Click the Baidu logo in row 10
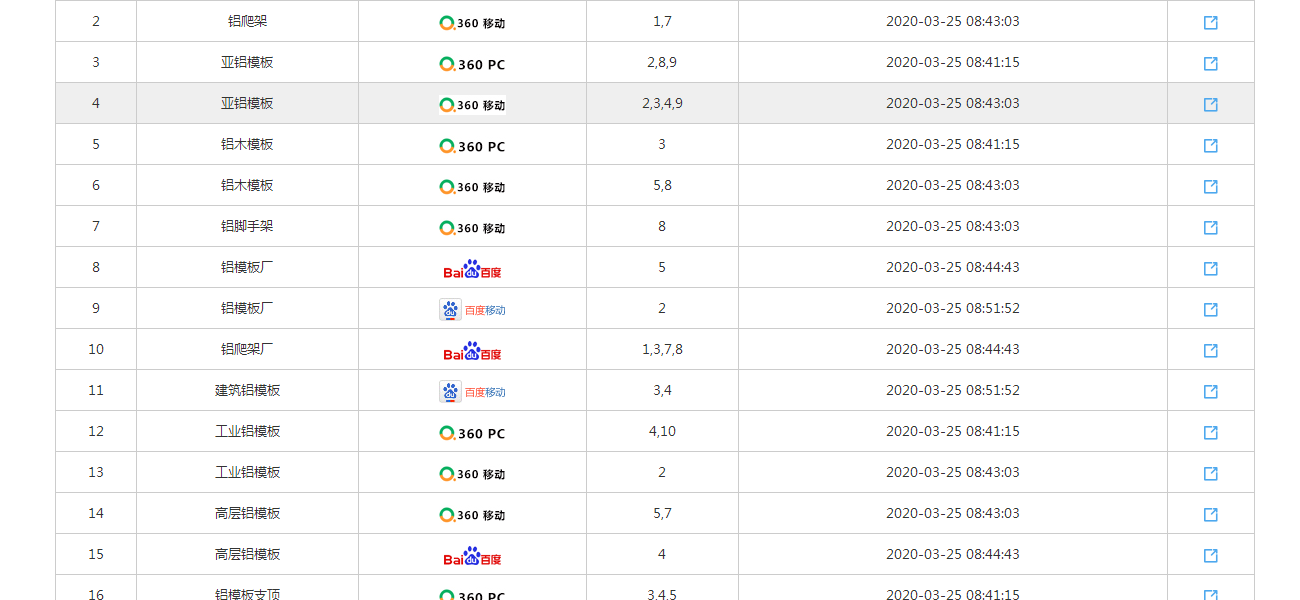The width and height of the screenshot is (1300, 600). coord(472,351)
